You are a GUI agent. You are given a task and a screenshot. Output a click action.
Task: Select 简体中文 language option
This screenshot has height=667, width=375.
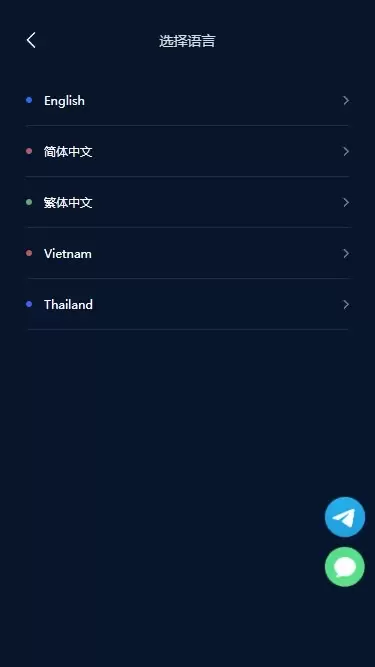click(x=188, y=151)
